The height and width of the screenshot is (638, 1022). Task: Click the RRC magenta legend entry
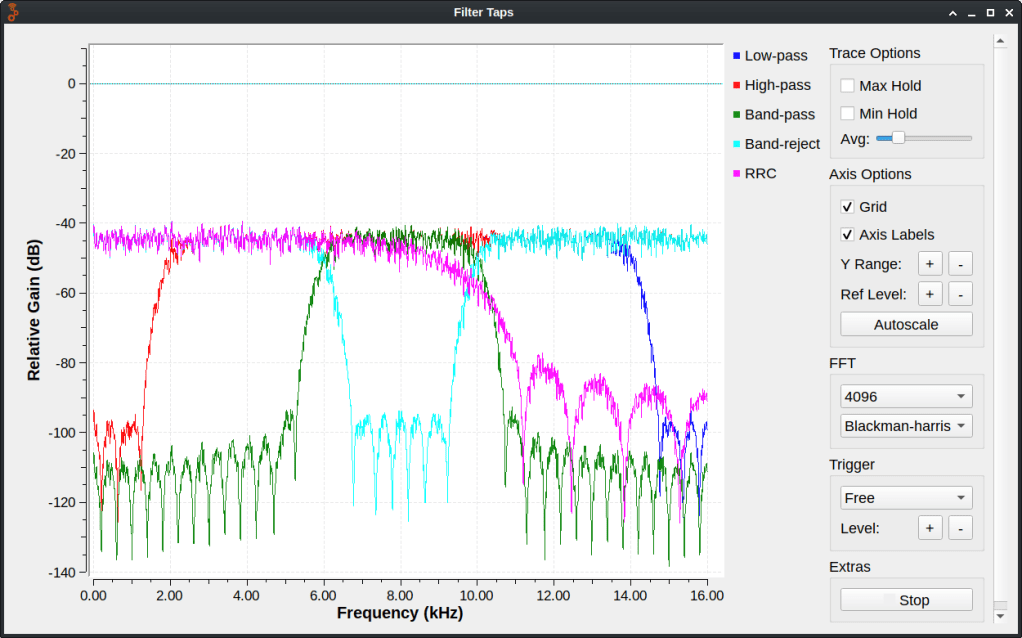pos(760,174)
